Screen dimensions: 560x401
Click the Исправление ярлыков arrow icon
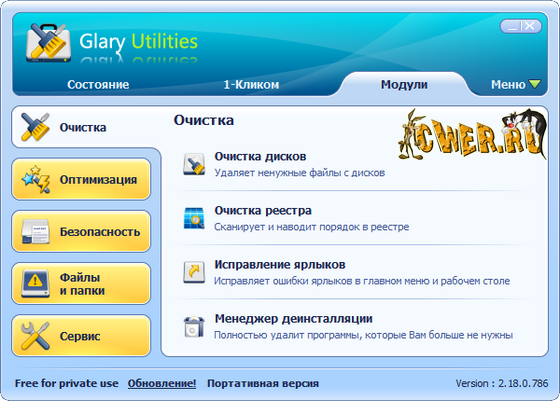[x=194, y=272]
